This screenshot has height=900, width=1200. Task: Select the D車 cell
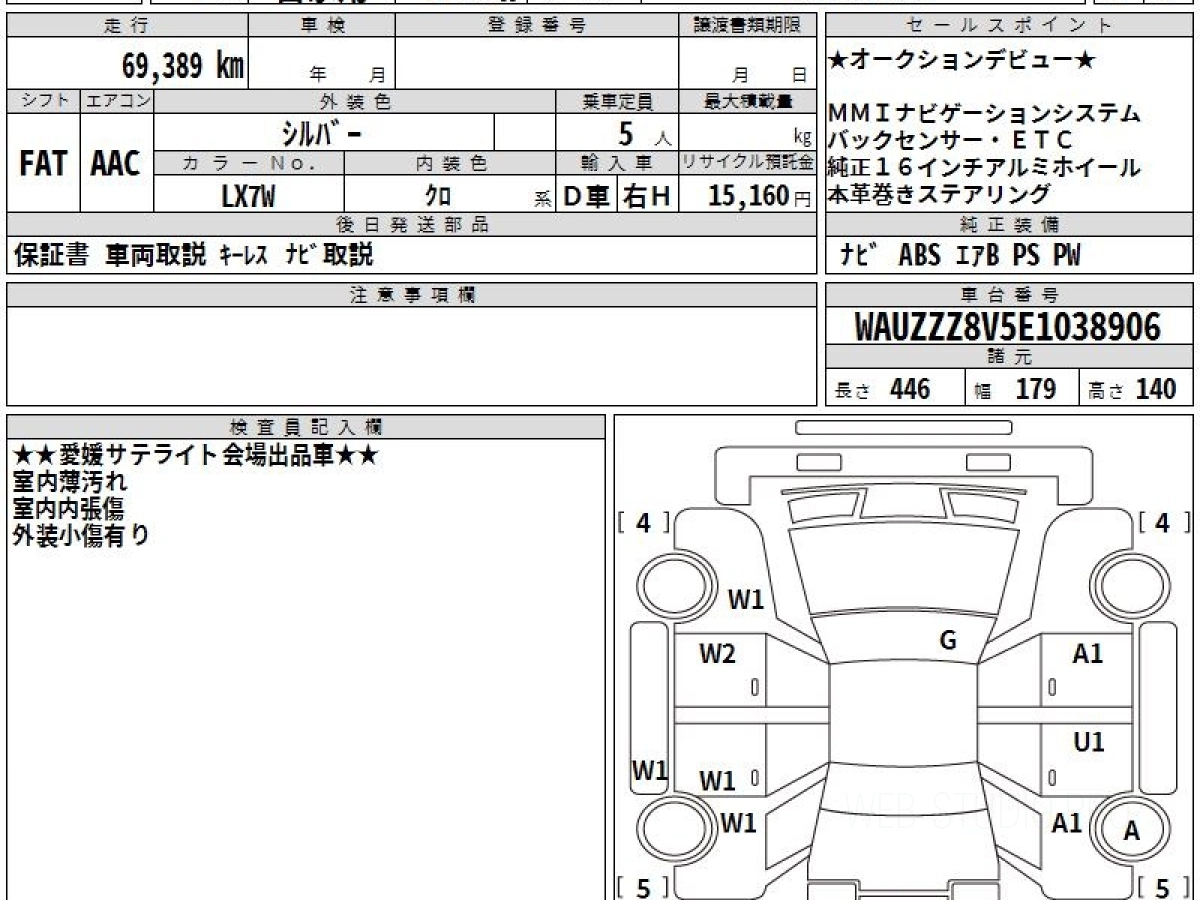[x=587, y=196]
